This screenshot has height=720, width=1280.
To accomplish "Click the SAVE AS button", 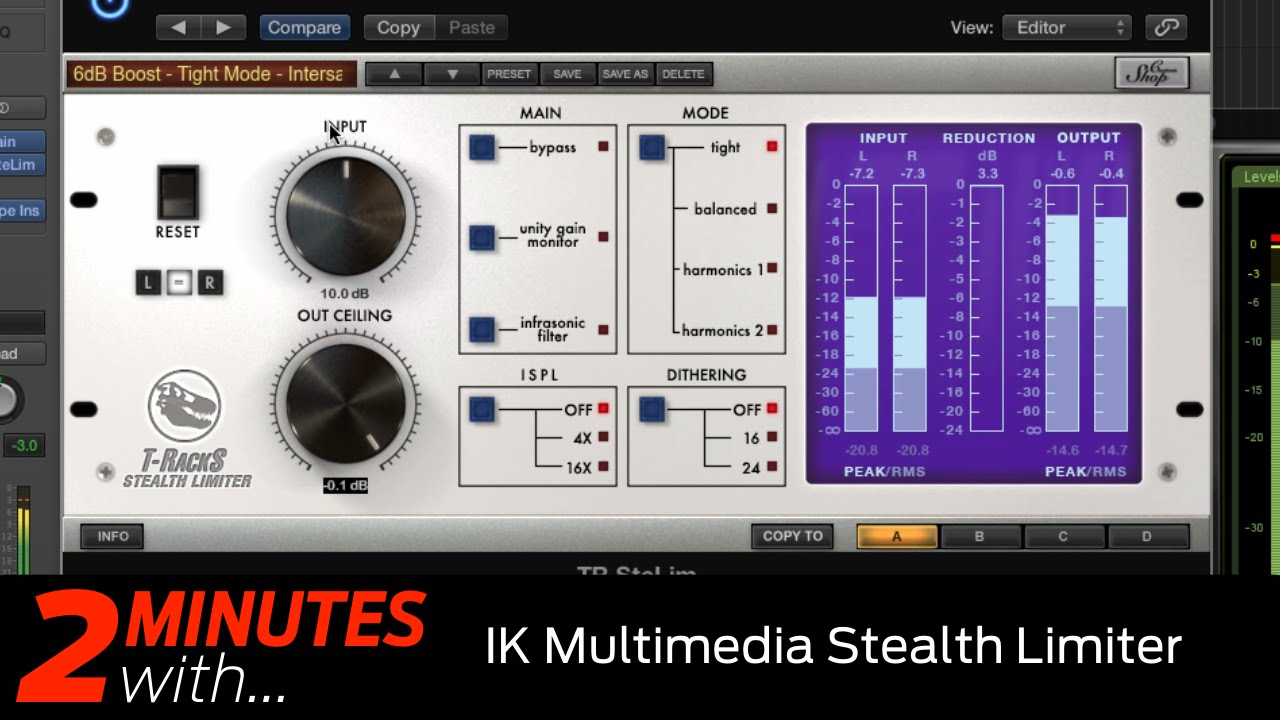I will point(625,74).
